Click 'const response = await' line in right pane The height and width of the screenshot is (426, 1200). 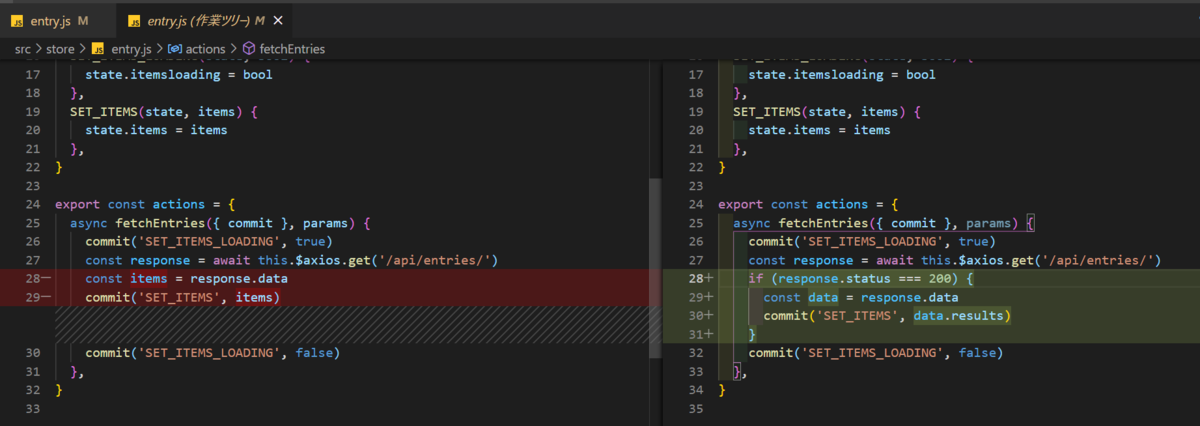pyautogui.click(x=955, y=260)
